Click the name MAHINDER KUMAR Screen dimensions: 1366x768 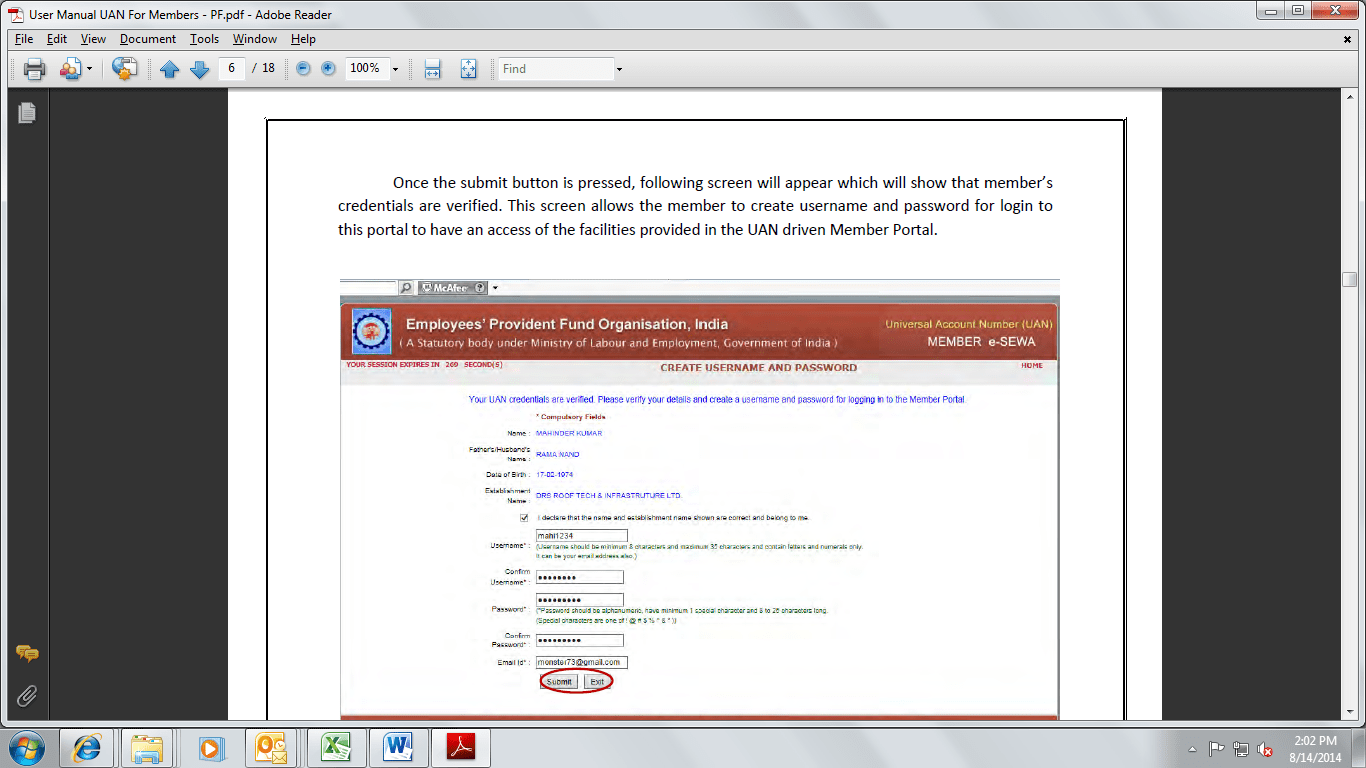[x=569, y=433]
